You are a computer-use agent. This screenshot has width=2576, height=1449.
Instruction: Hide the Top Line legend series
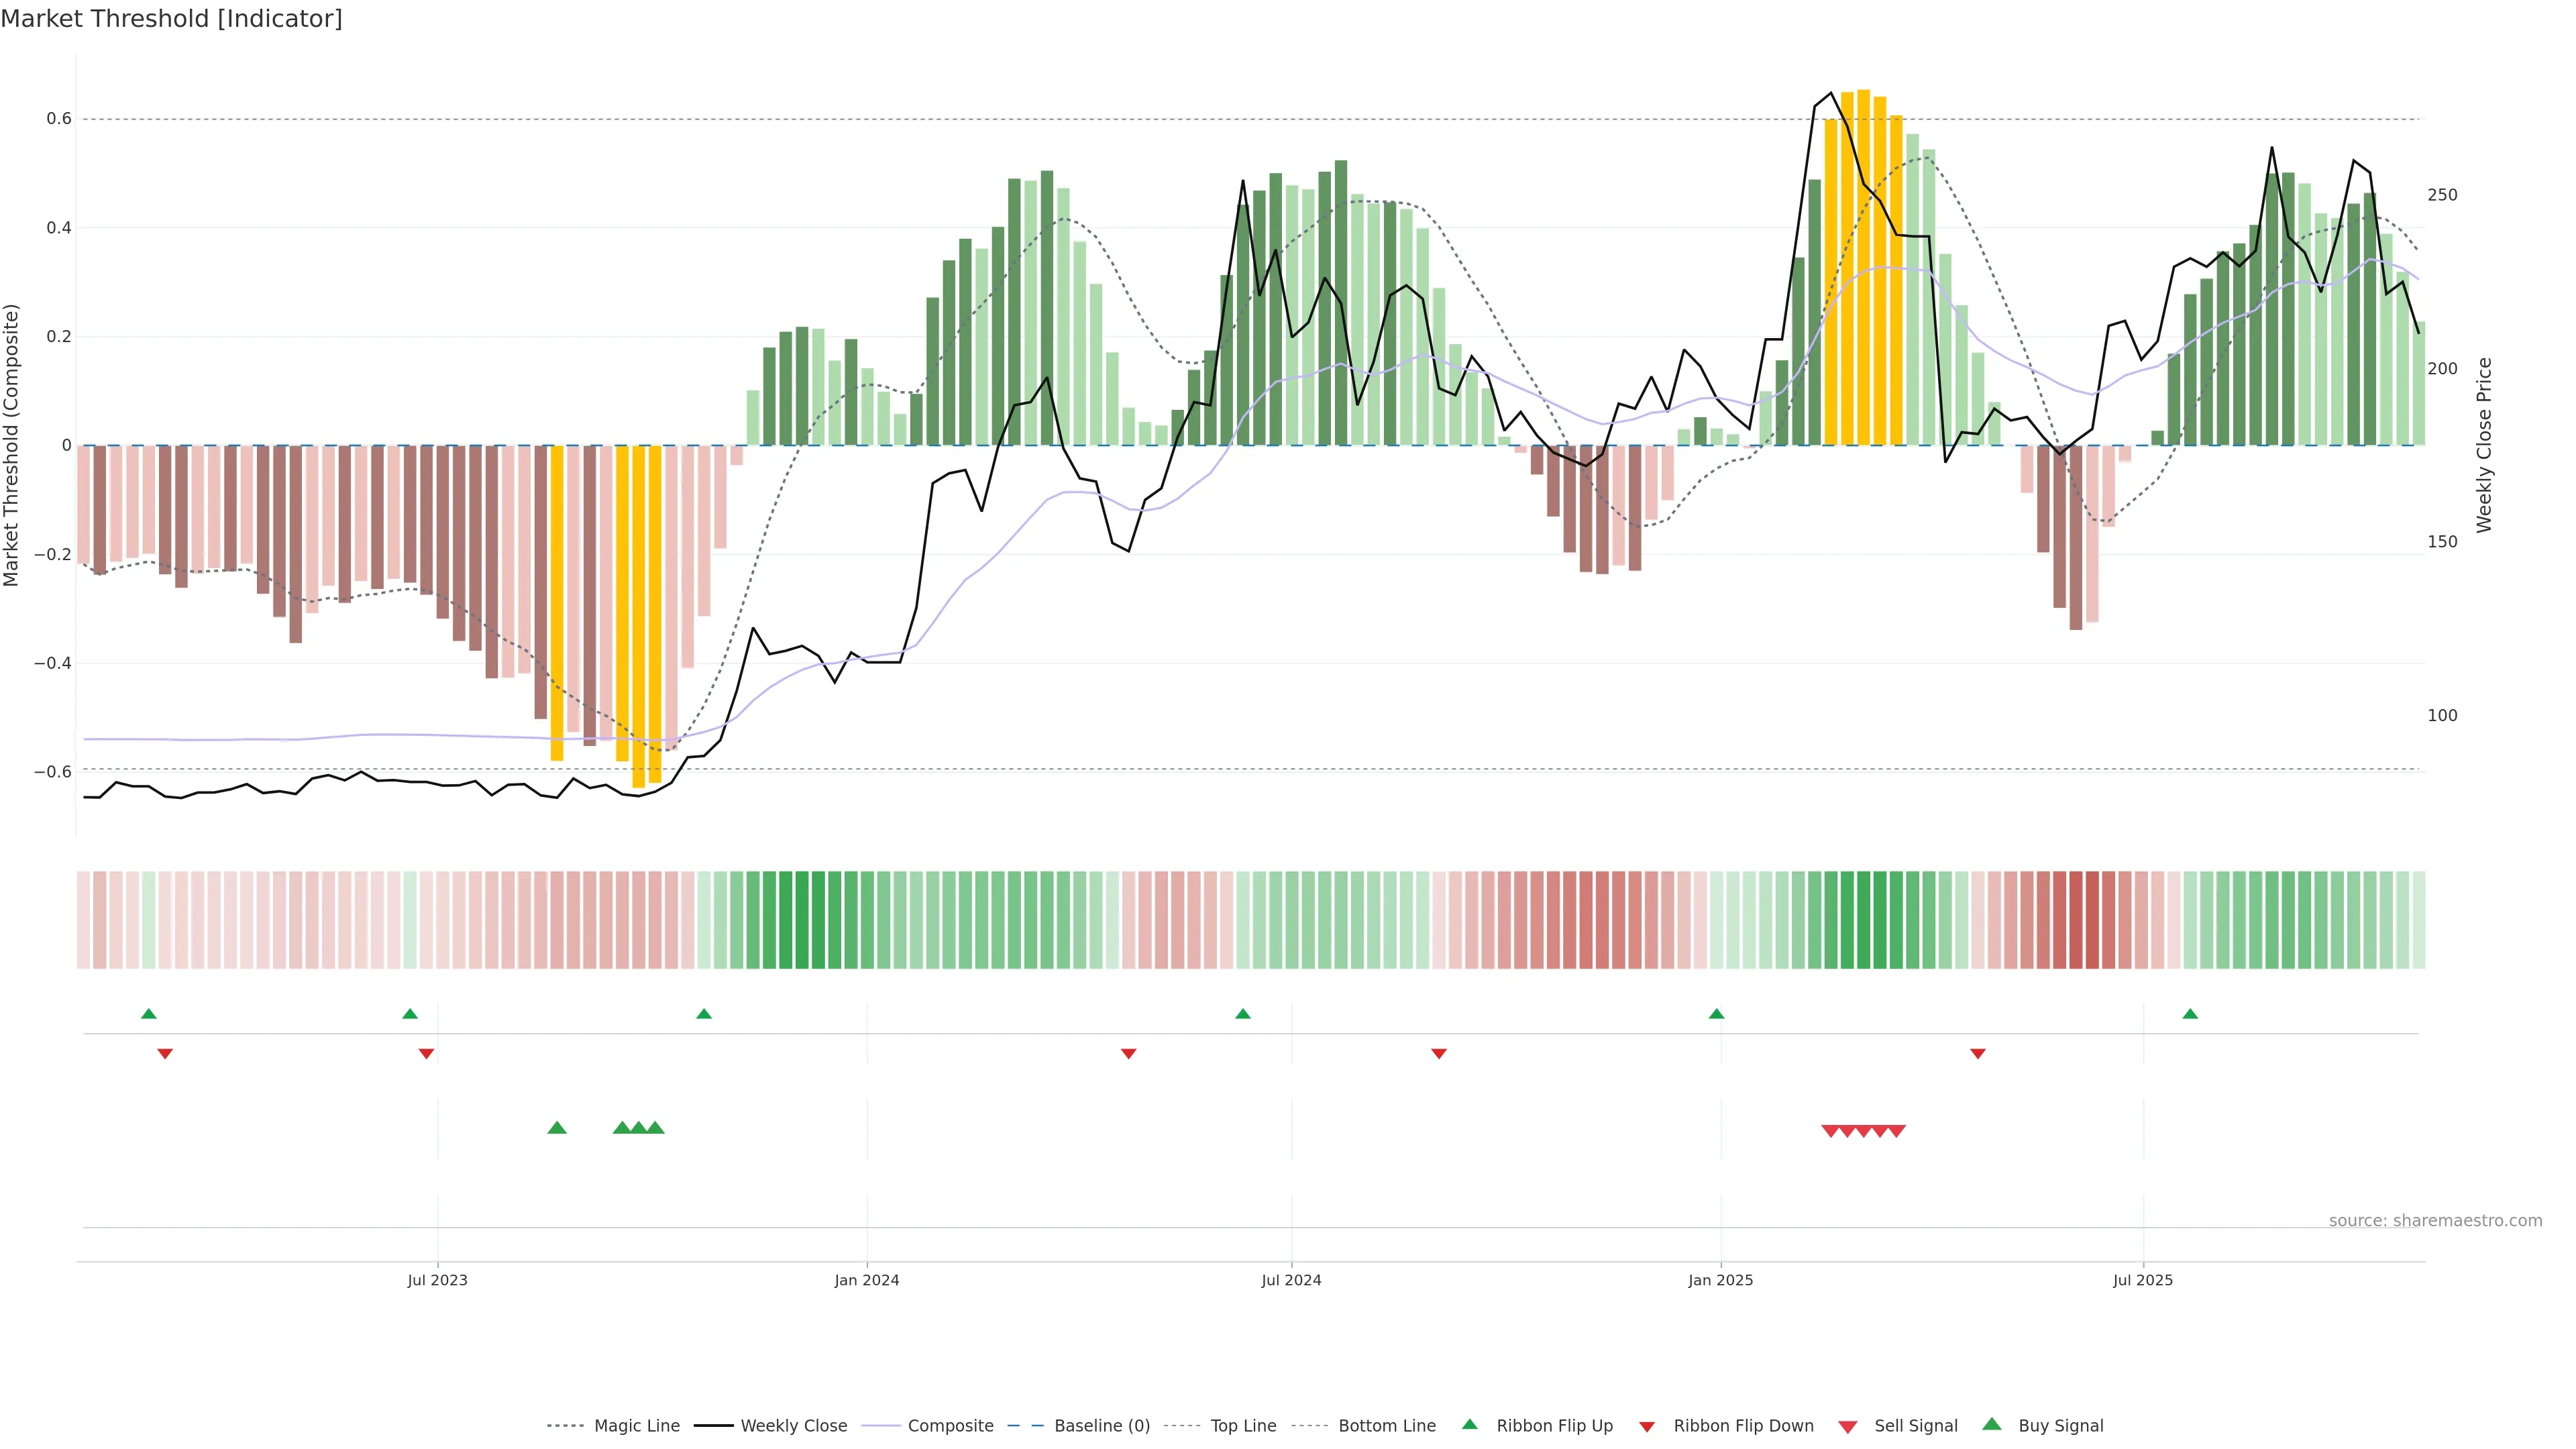point(1243,1426)
